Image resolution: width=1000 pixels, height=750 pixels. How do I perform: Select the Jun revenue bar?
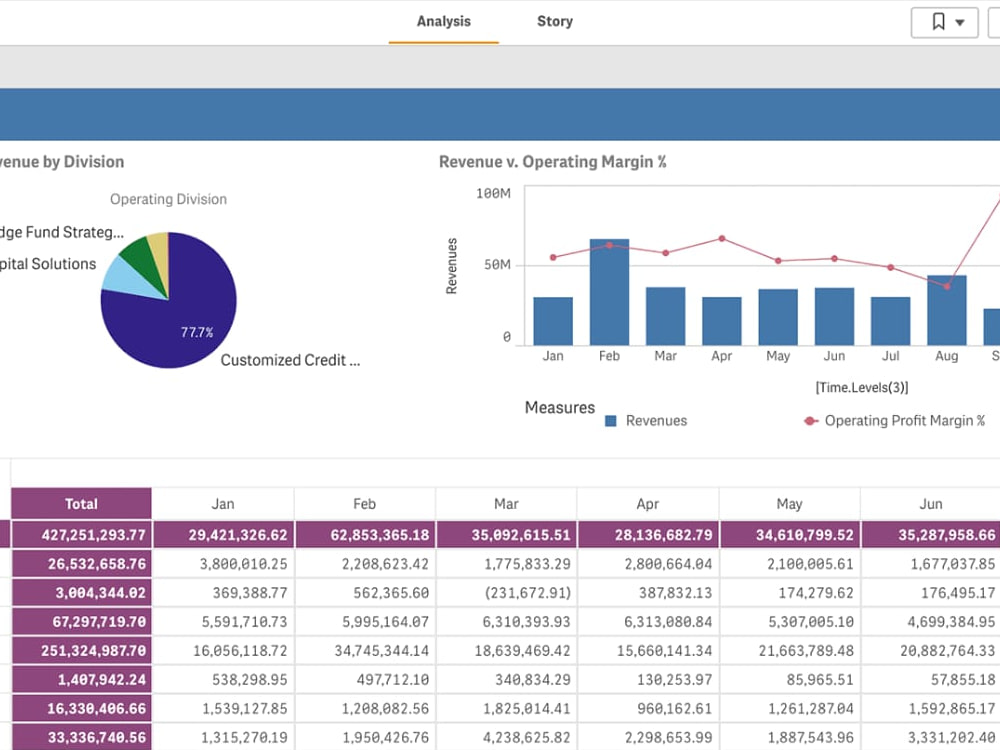pyautogui.click(x=834, y=316)
